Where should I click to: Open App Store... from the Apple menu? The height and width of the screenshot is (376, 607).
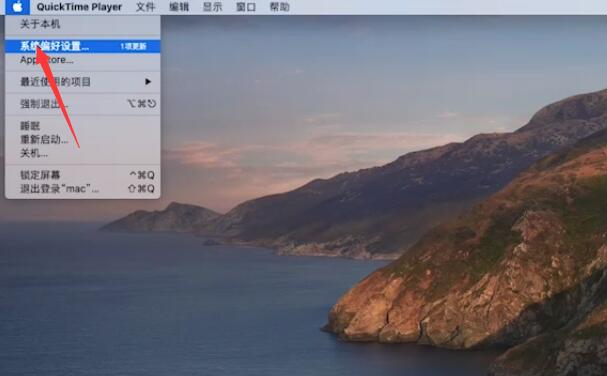click(83, 60)
